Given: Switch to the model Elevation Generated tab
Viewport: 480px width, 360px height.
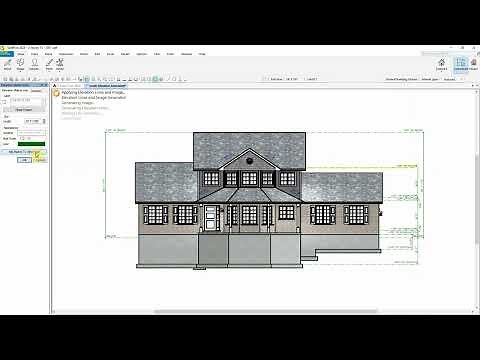Looking at the screenshot, I should [x=107, y=86].
